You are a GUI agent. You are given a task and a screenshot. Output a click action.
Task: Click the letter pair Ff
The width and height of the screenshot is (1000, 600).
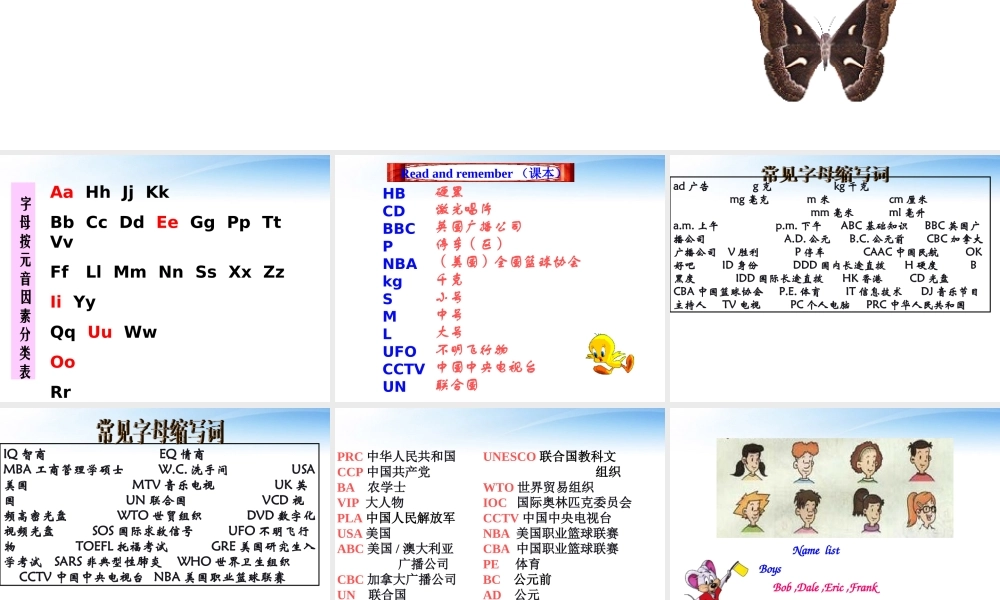tap(59, 272)
